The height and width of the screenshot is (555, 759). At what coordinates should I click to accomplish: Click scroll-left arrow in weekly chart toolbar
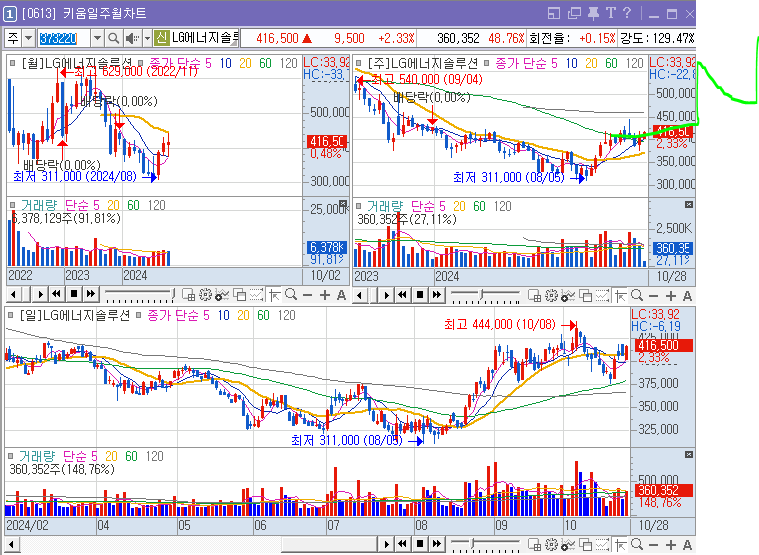point(360,295)
